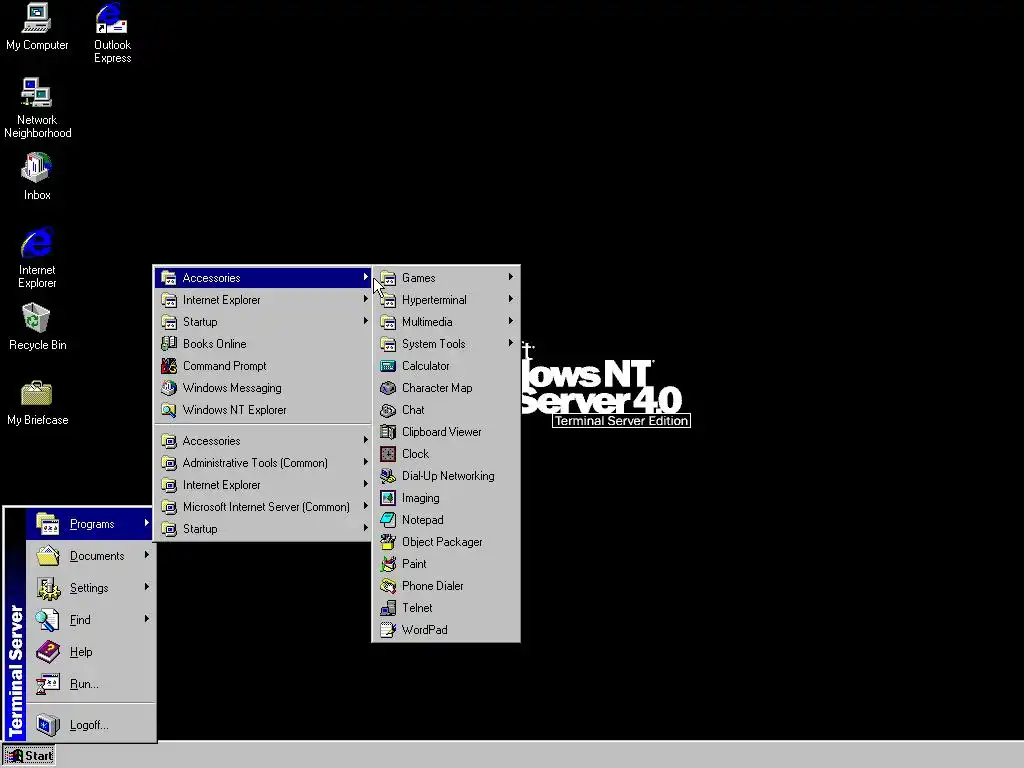Expand lower common Startup group
The height and width of the screenshot is (768, 1024).
click(263, 529)
